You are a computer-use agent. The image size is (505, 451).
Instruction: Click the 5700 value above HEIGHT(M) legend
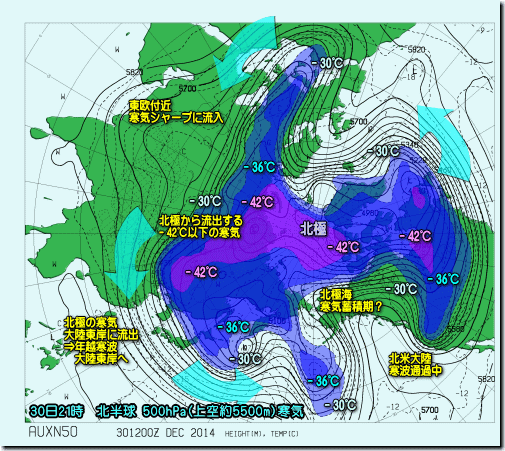click(x=430, y=410)
